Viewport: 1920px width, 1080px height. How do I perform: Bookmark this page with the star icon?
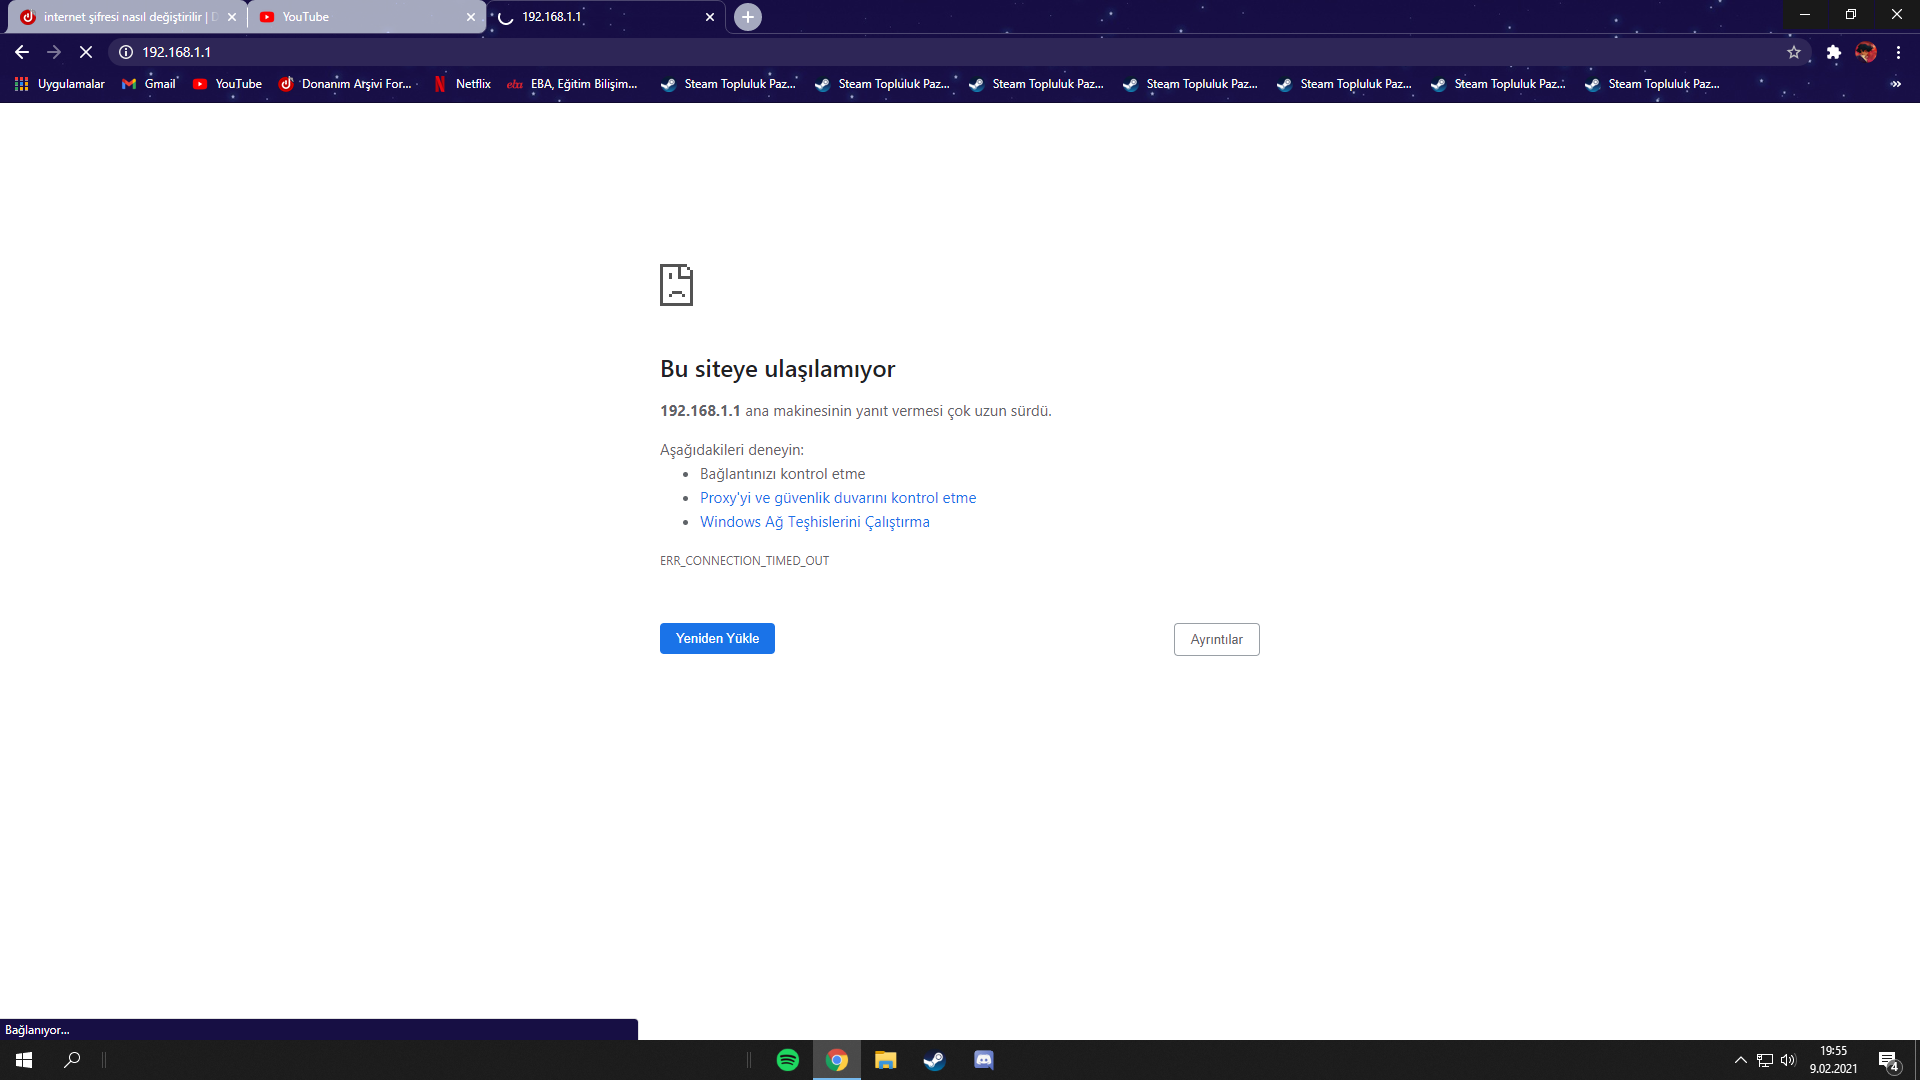tap(1794, 52)
